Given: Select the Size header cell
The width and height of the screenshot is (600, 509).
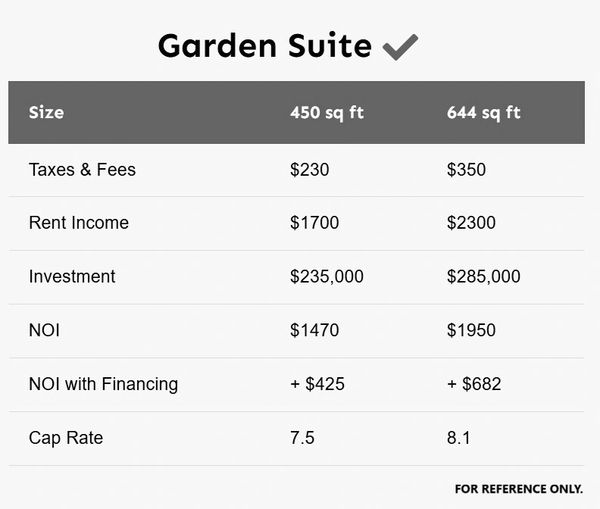Looking at the screenshot, I should pyautogui.click(x=46, y=112).
